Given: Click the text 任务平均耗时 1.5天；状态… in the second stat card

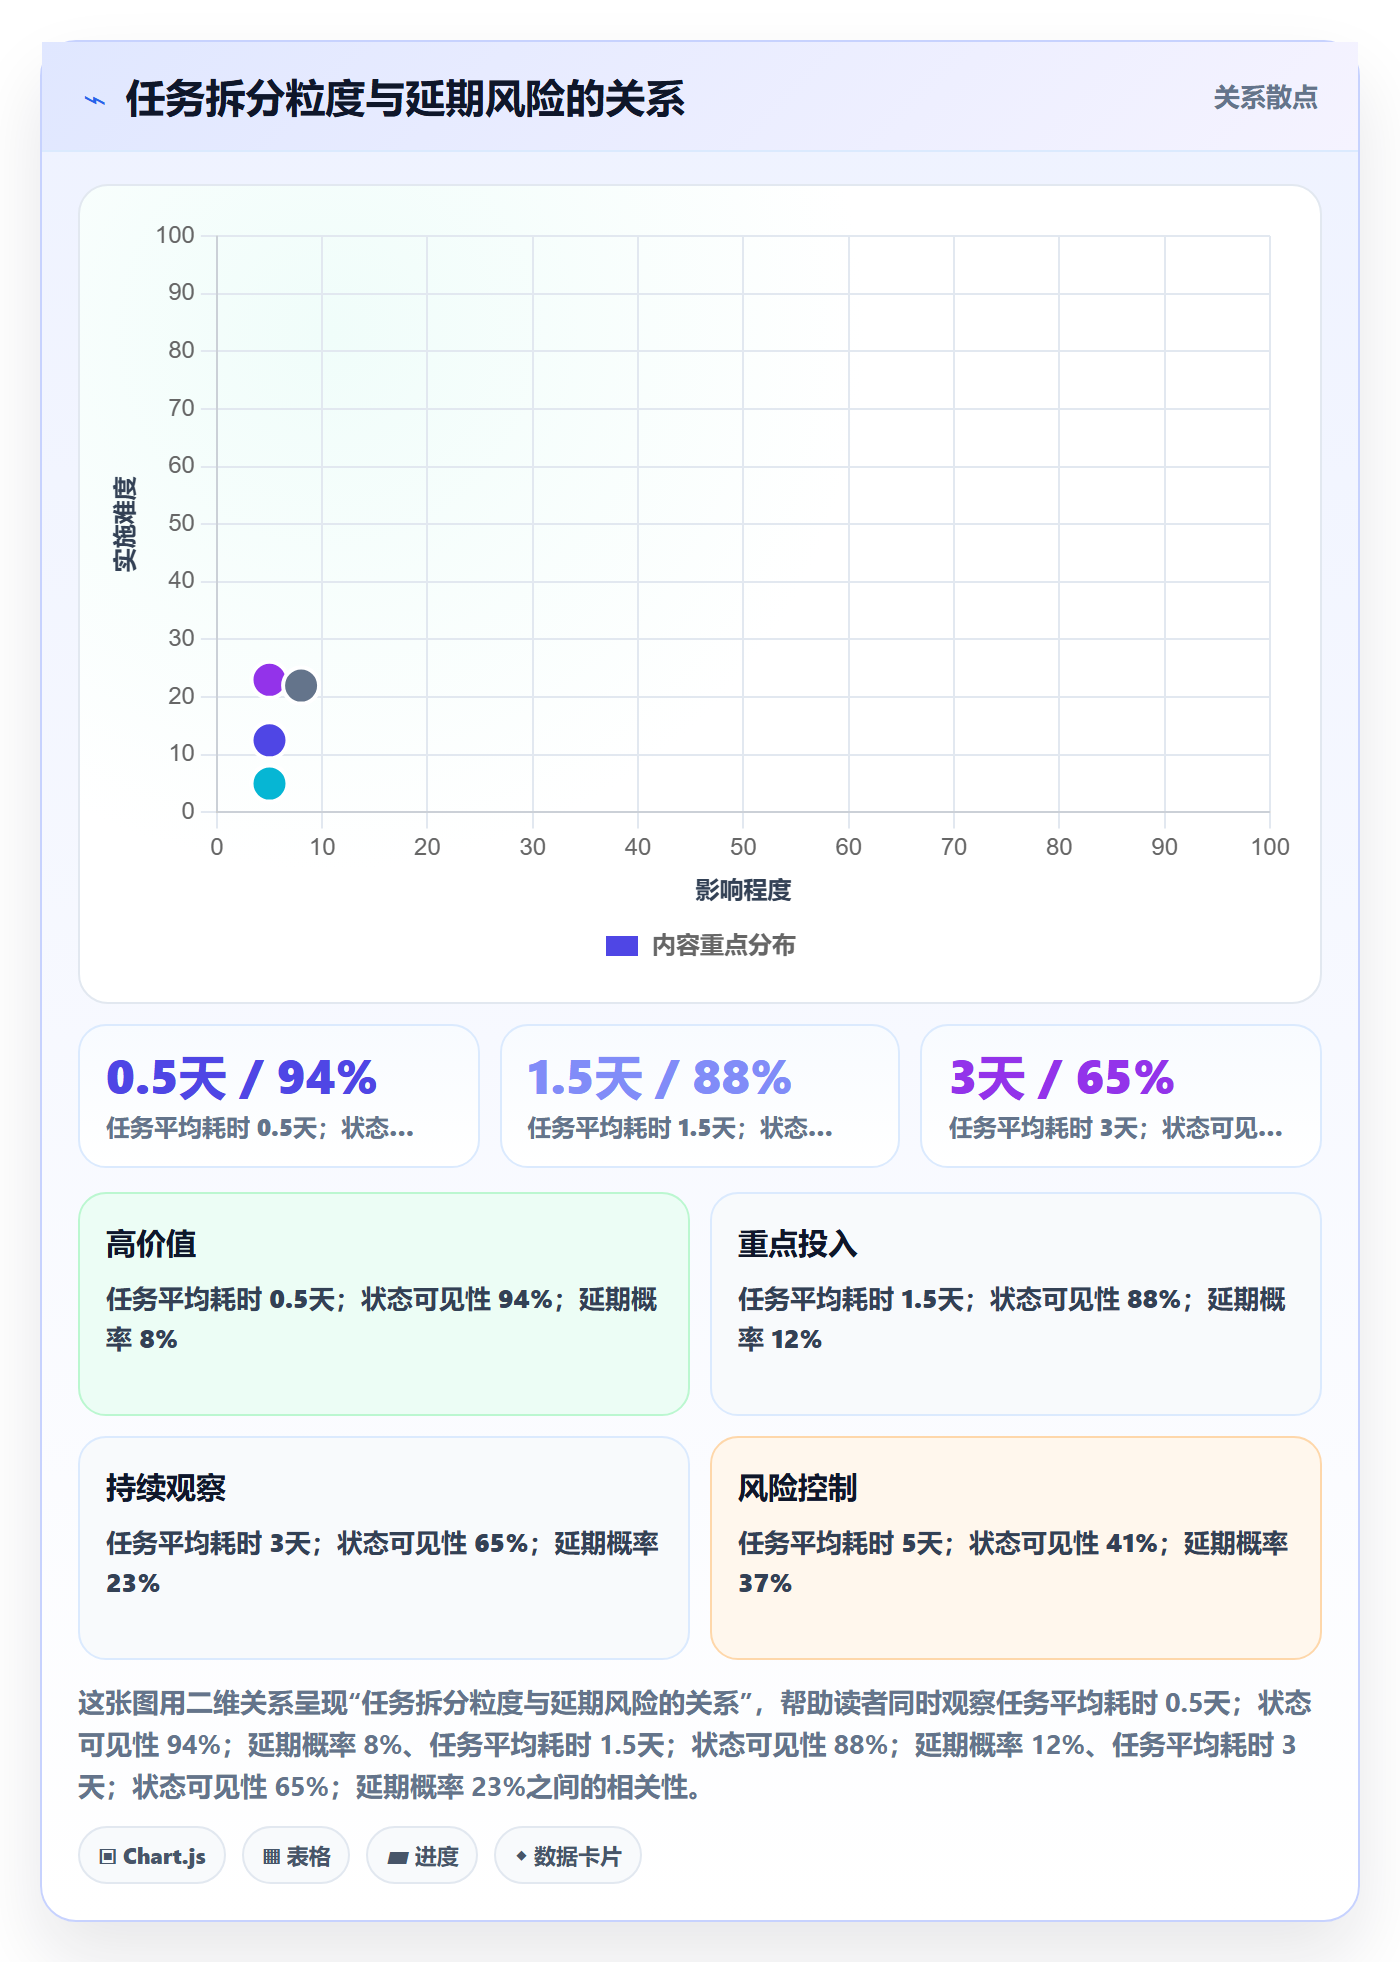Looking at the screenshot, I should point(680,1129).
